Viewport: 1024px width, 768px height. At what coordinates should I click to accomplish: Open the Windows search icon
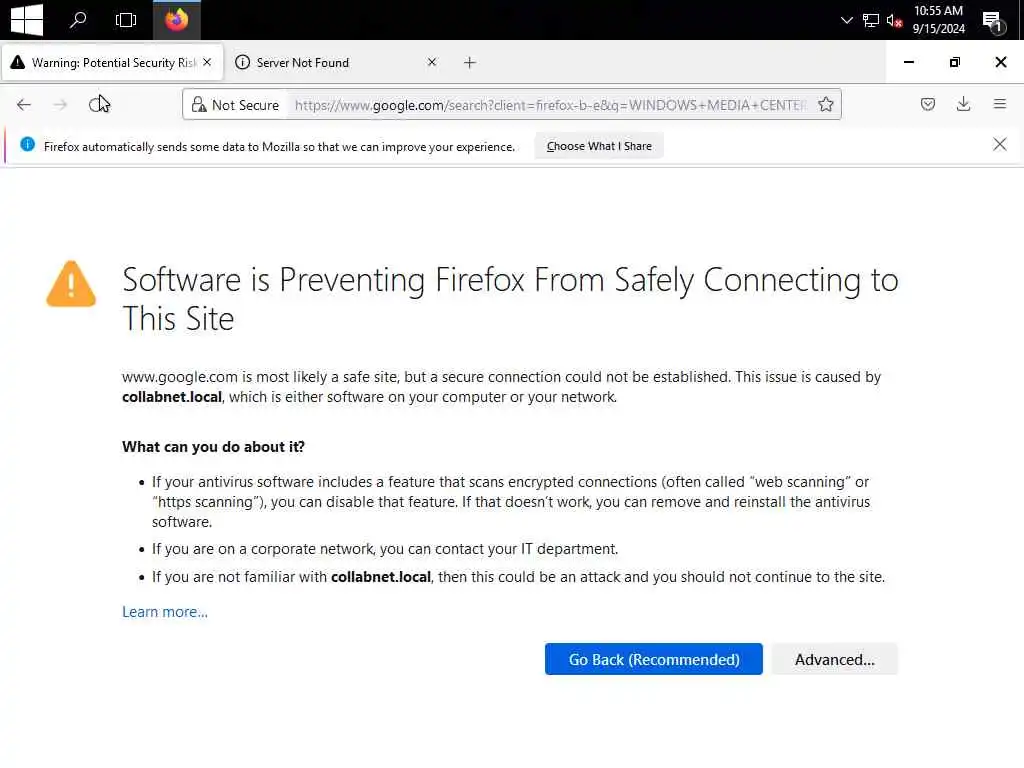coord(77,20)
